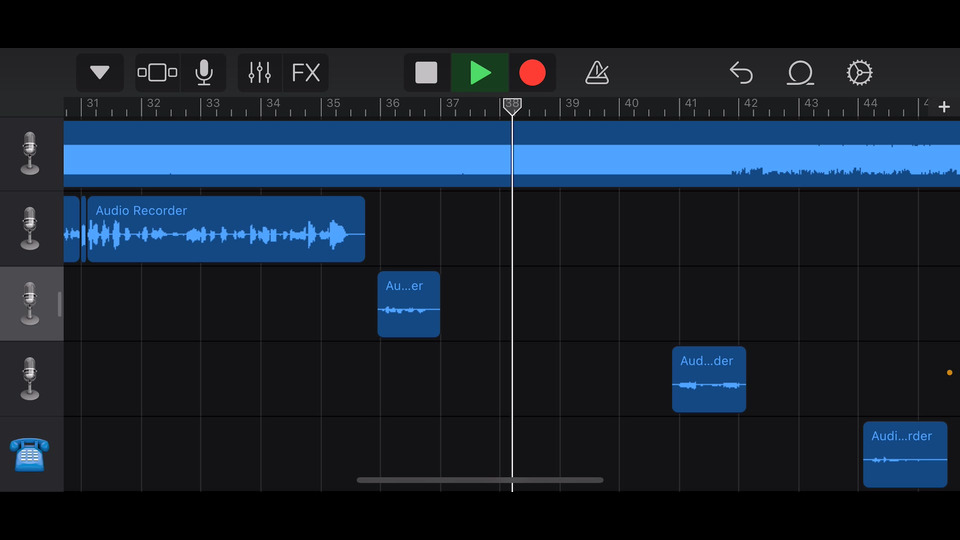Open the song settings gear
The image size is (960, 540).
(x=860, y=73)
